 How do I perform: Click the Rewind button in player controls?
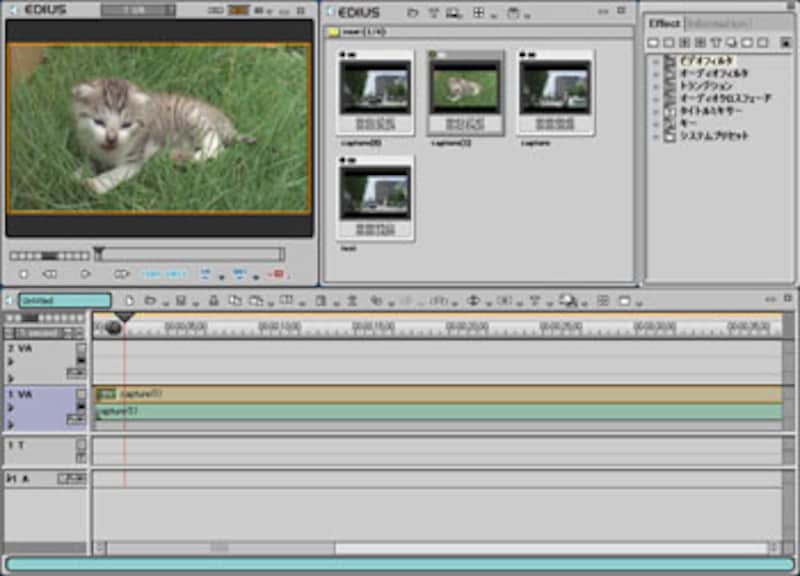pyautogui.click(x=49, y=274)
